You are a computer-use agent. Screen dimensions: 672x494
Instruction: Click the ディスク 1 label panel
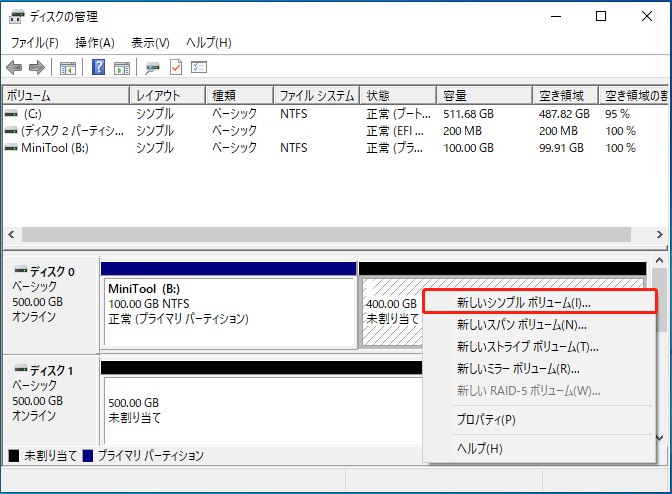[x=51, y=401]
